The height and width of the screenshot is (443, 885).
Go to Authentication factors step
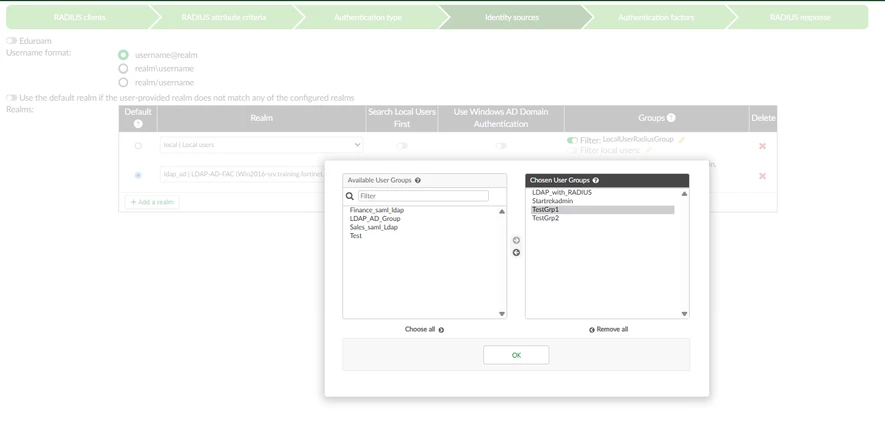656,17
